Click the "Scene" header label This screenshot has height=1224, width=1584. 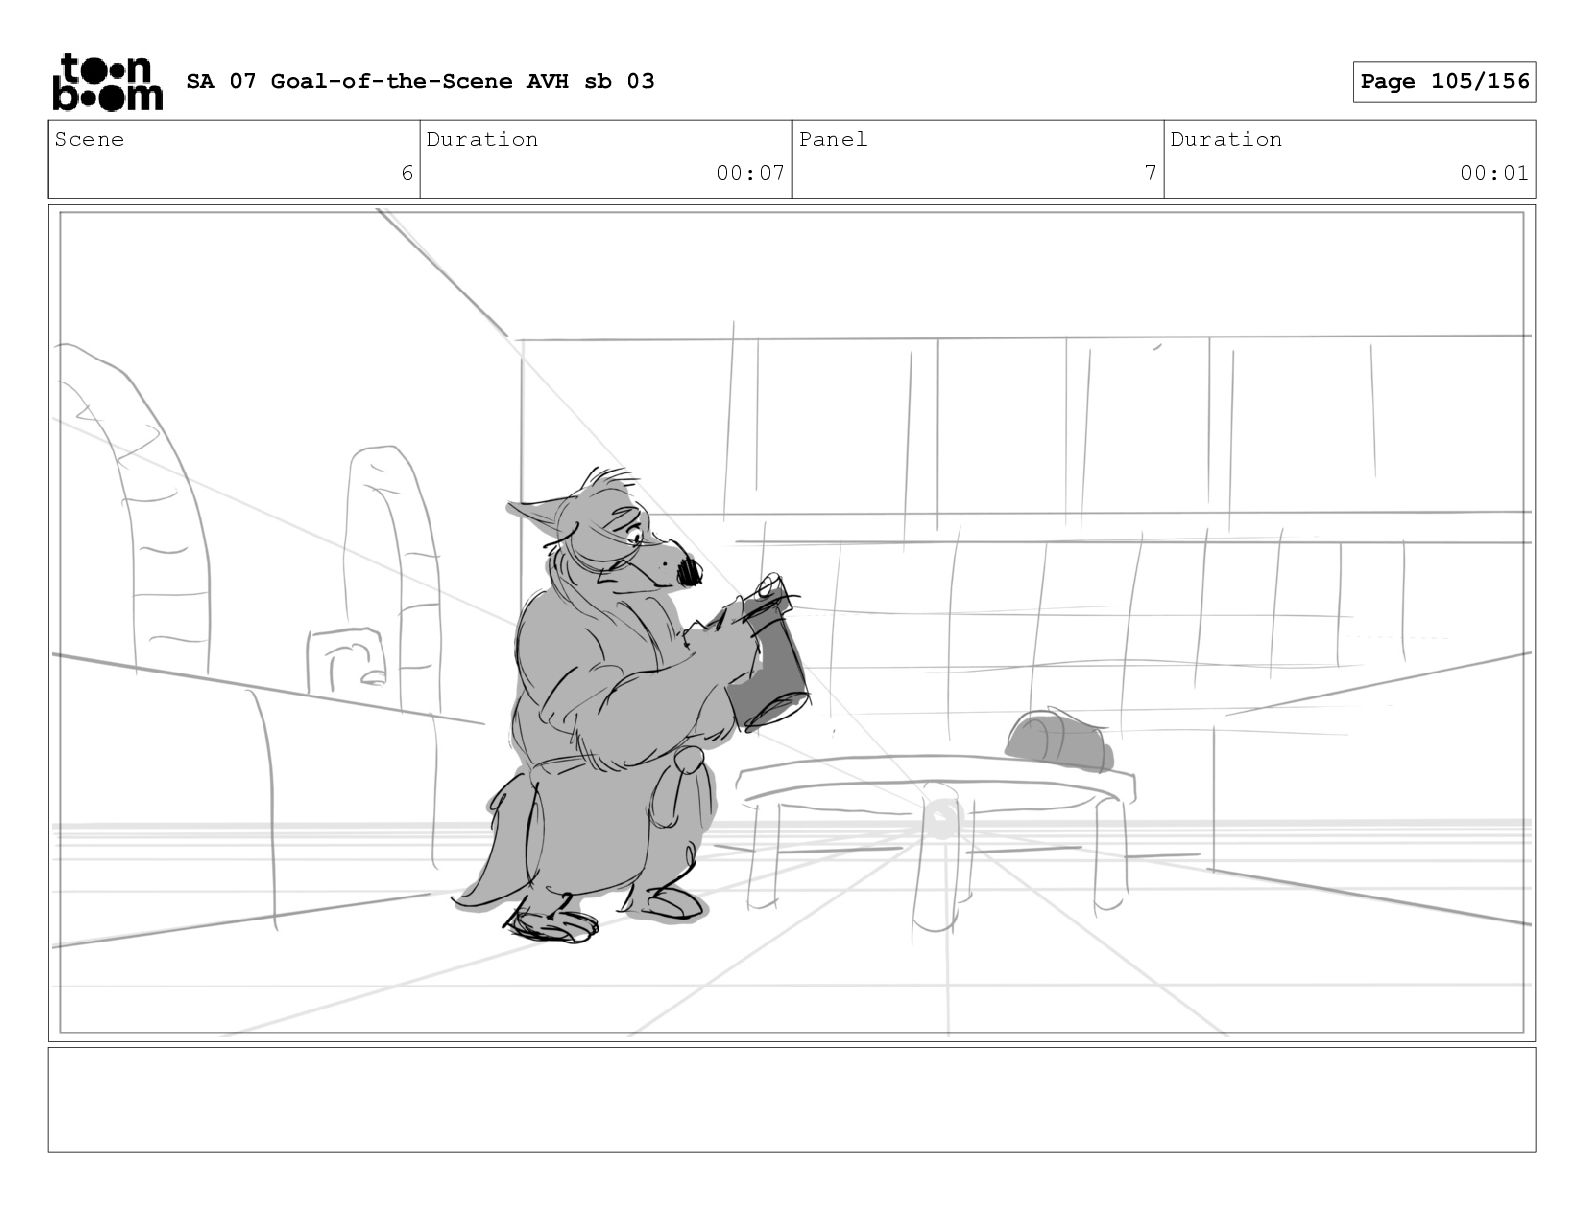89,139
